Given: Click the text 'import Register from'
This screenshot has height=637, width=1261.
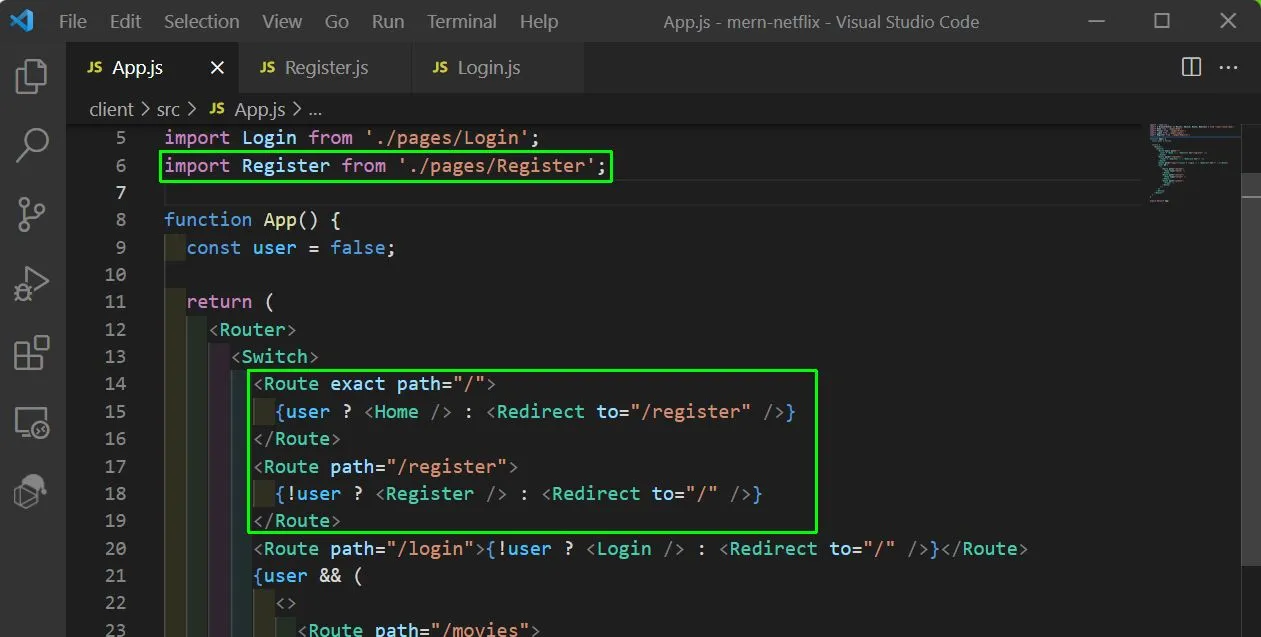Looking at the screenshot, I should (x=275, y=165).
